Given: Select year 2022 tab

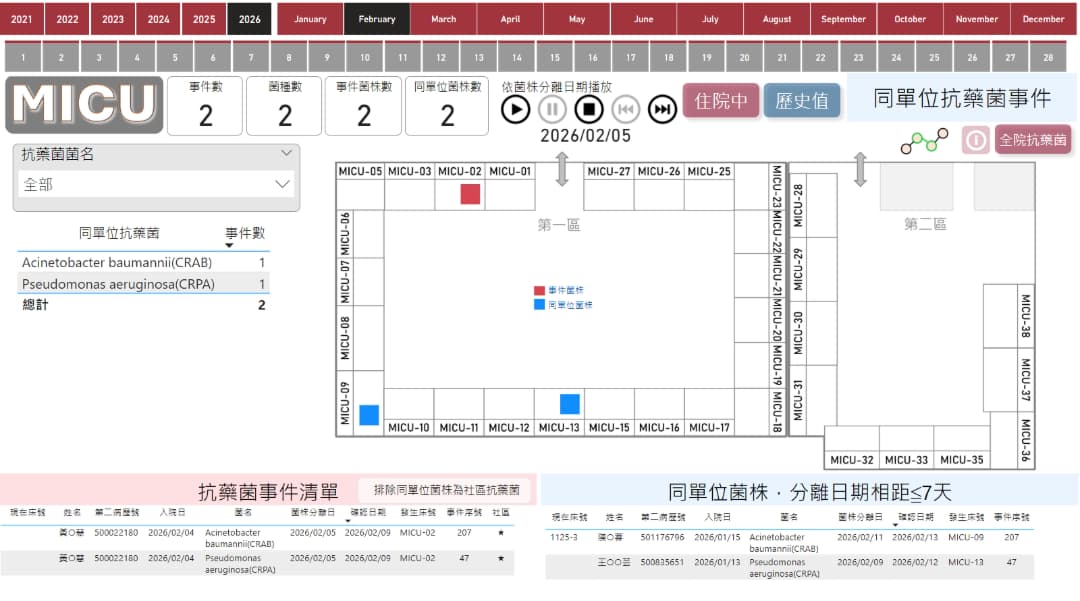Looking at the screenshot, I should coord(68,19).
